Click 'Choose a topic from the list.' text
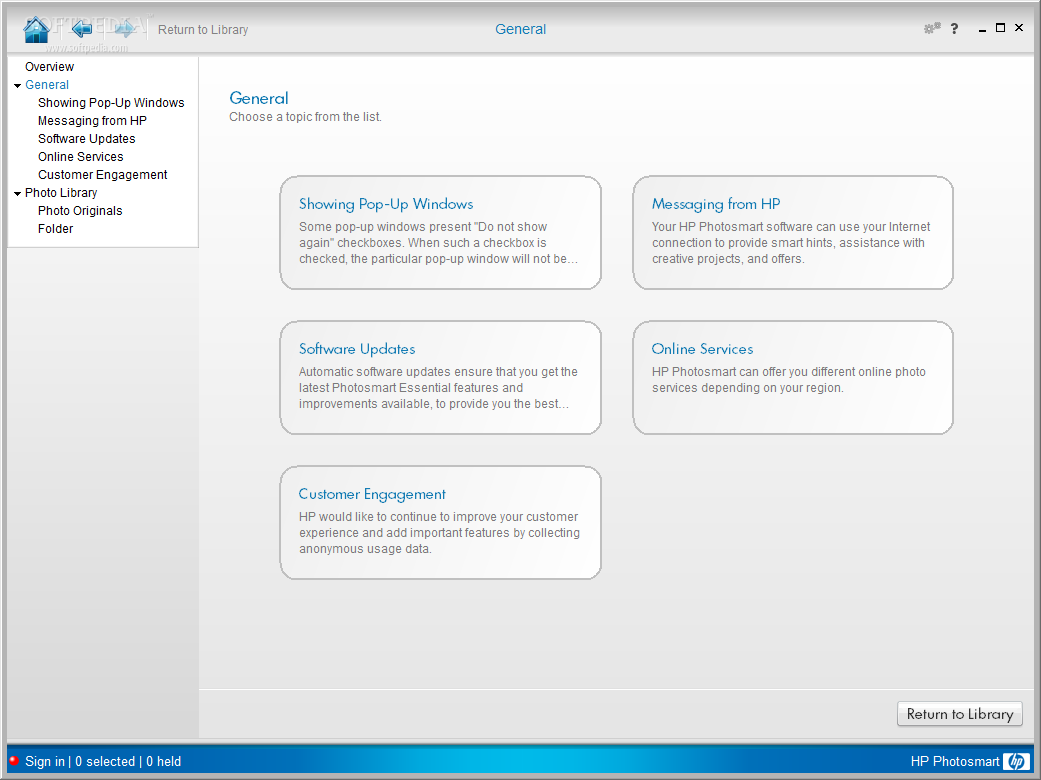The image size is (1041, 780). (x=305, y=117)
